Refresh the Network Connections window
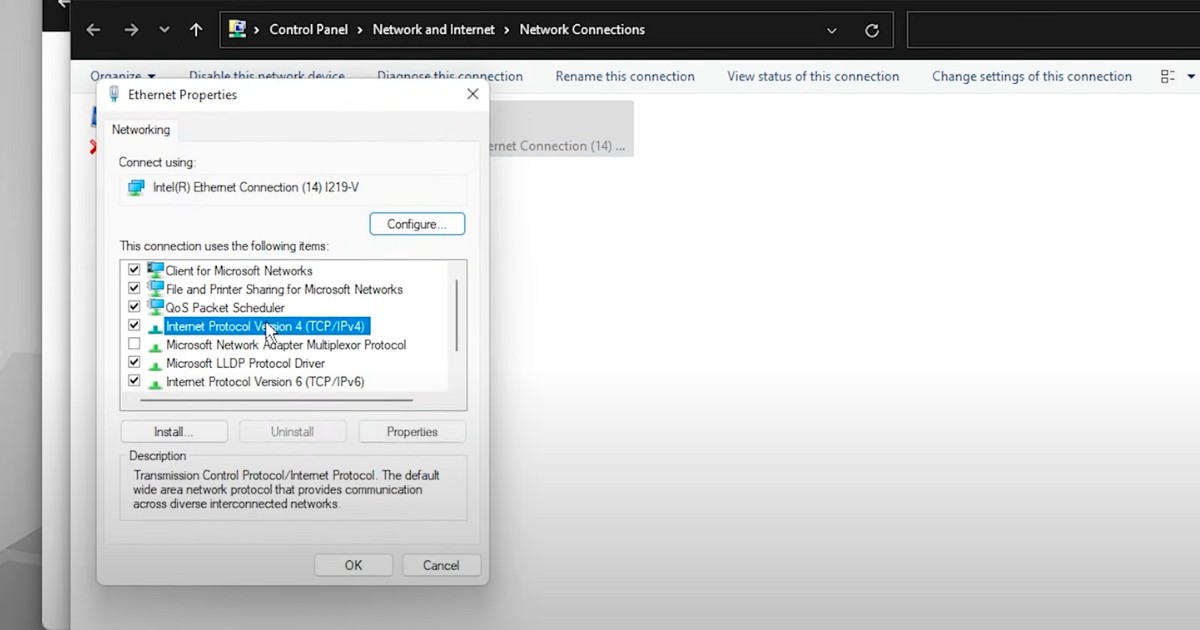This screenshot has height=630, width=1200. 872,30
